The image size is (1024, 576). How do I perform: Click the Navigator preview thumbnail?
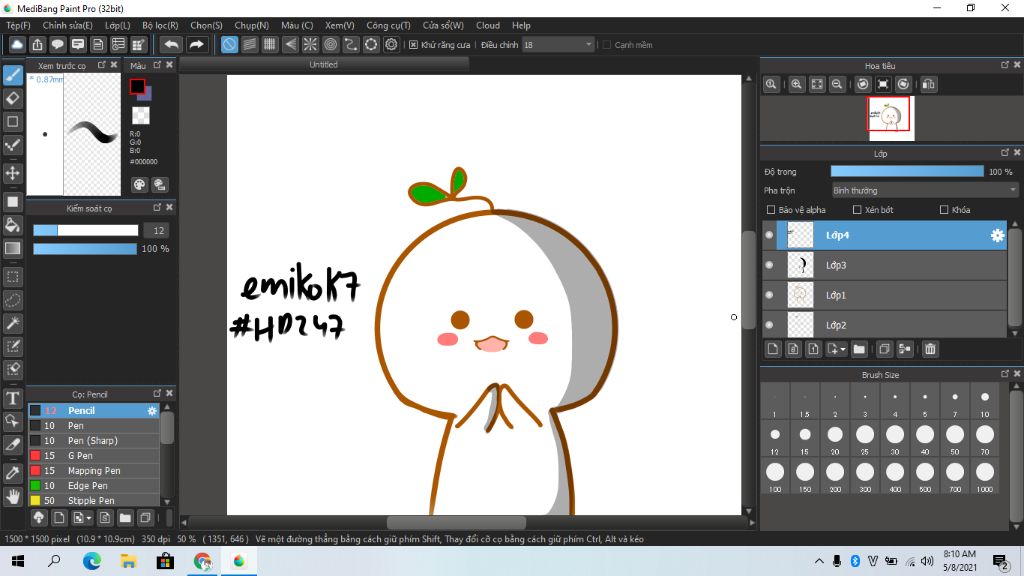[891, 118]
